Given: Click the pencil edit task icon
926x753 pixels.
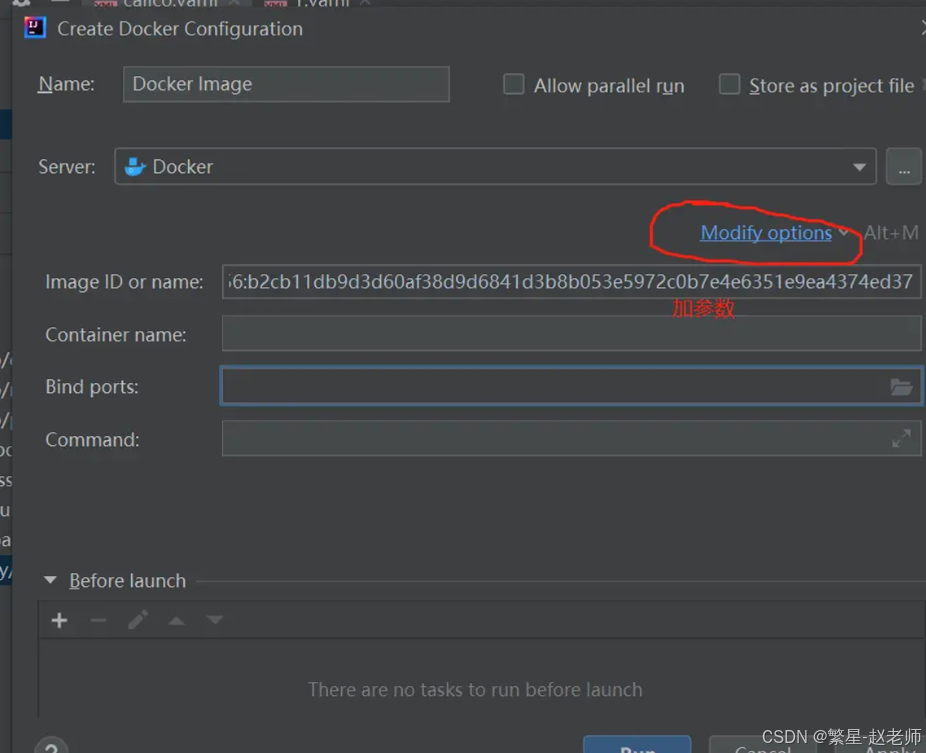Looking at the screenshot, I should tap(138, 621).
